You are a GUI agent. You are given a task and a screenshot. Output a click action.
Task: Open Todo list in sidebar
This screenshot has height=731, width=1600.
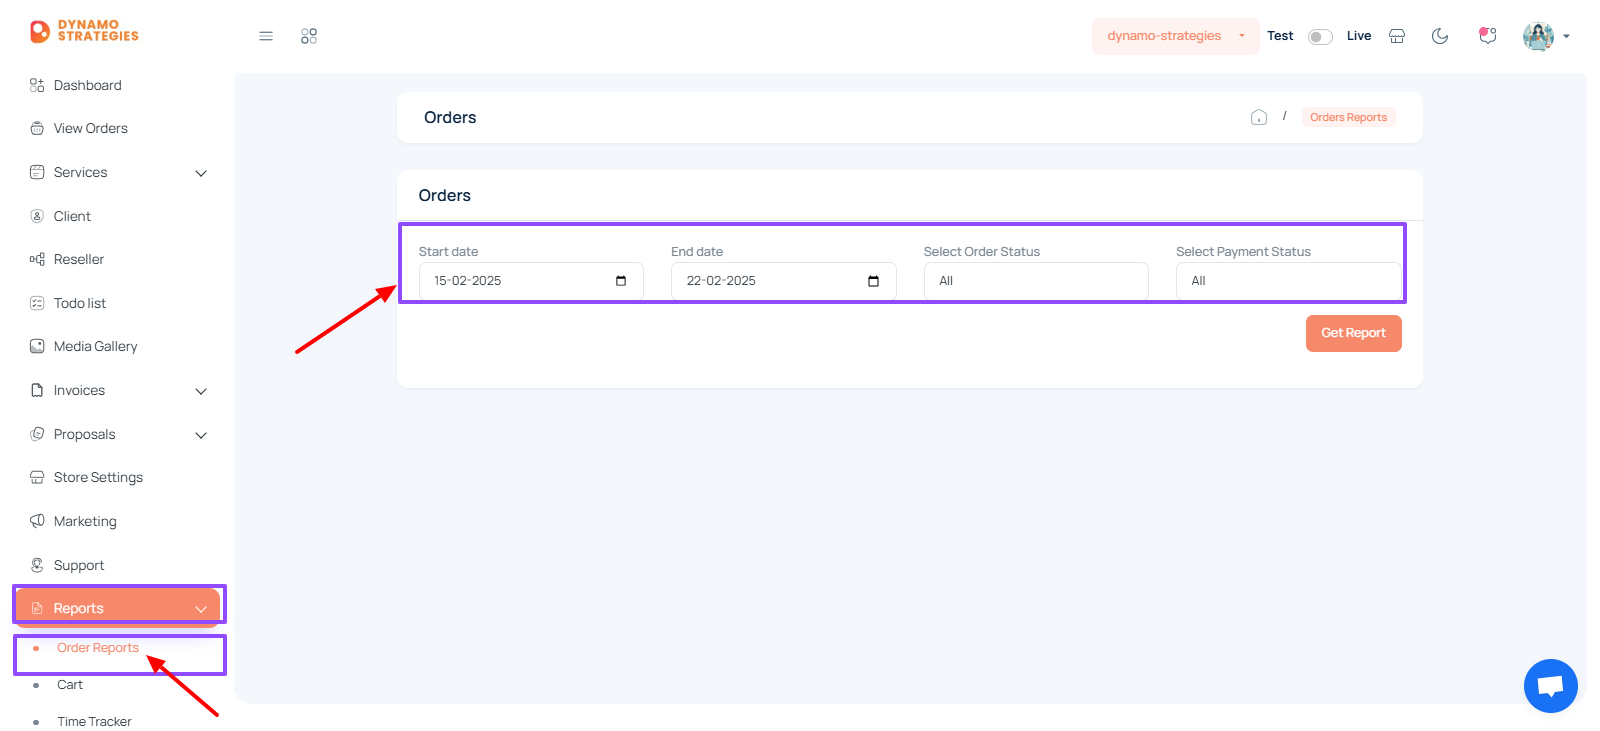pos(80,303)
